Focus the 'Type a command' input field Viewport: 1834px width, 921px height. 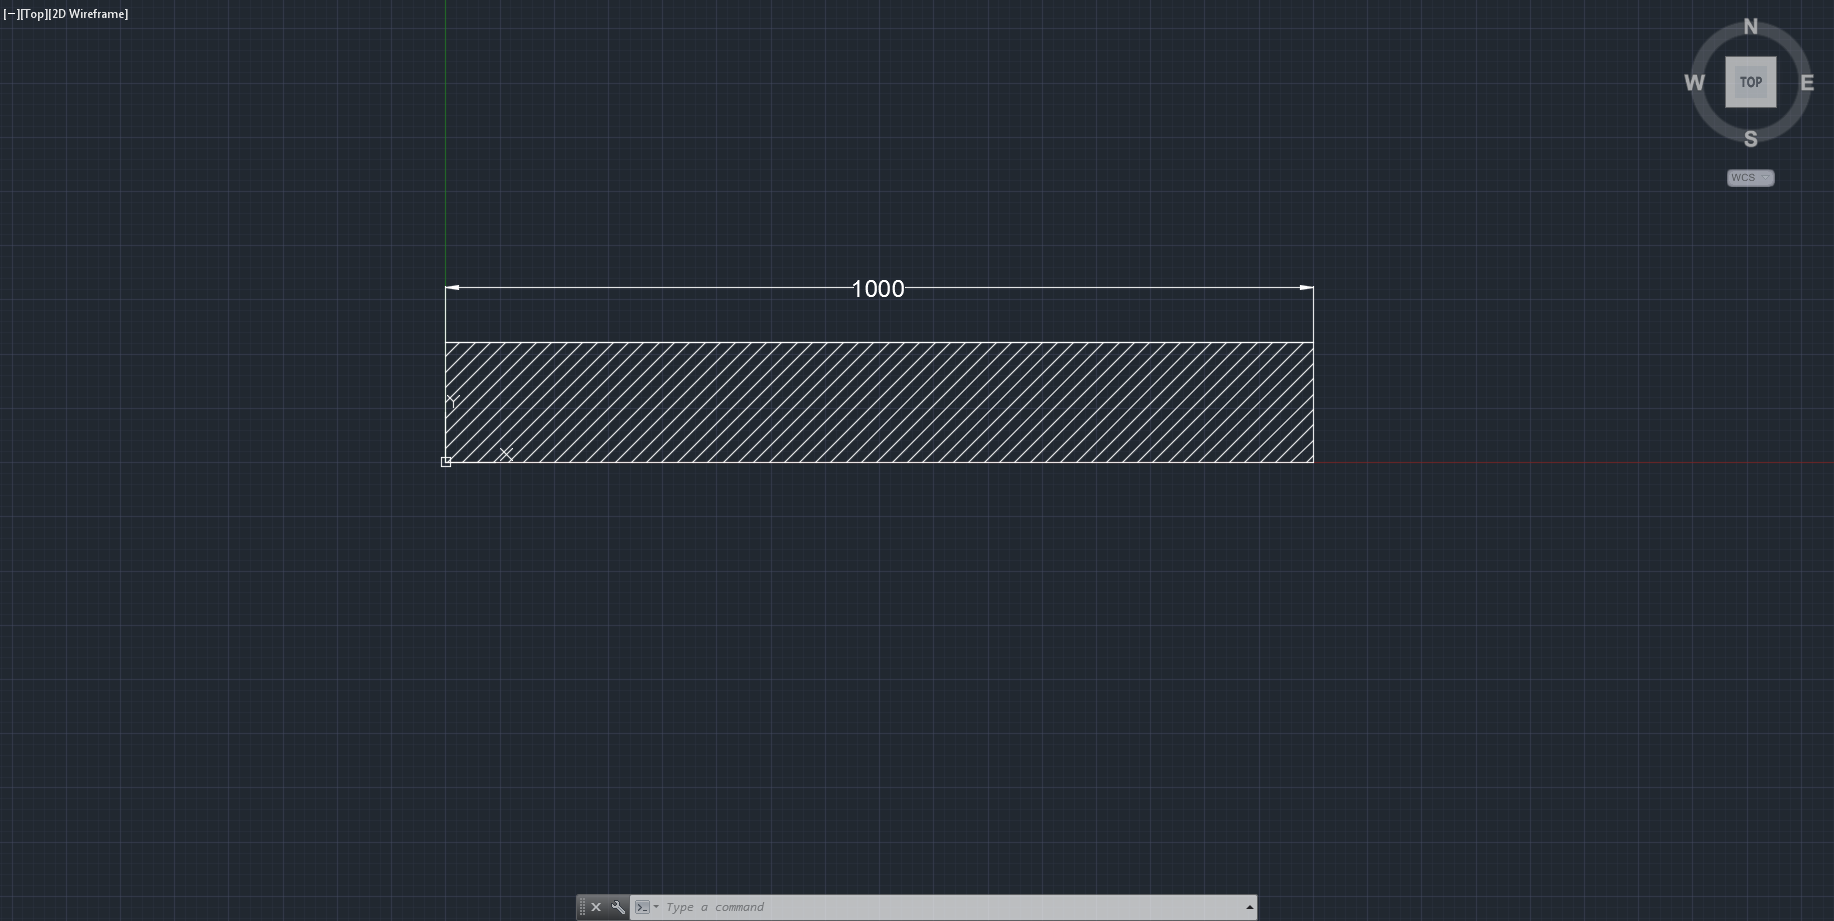[x=950, y=907]
